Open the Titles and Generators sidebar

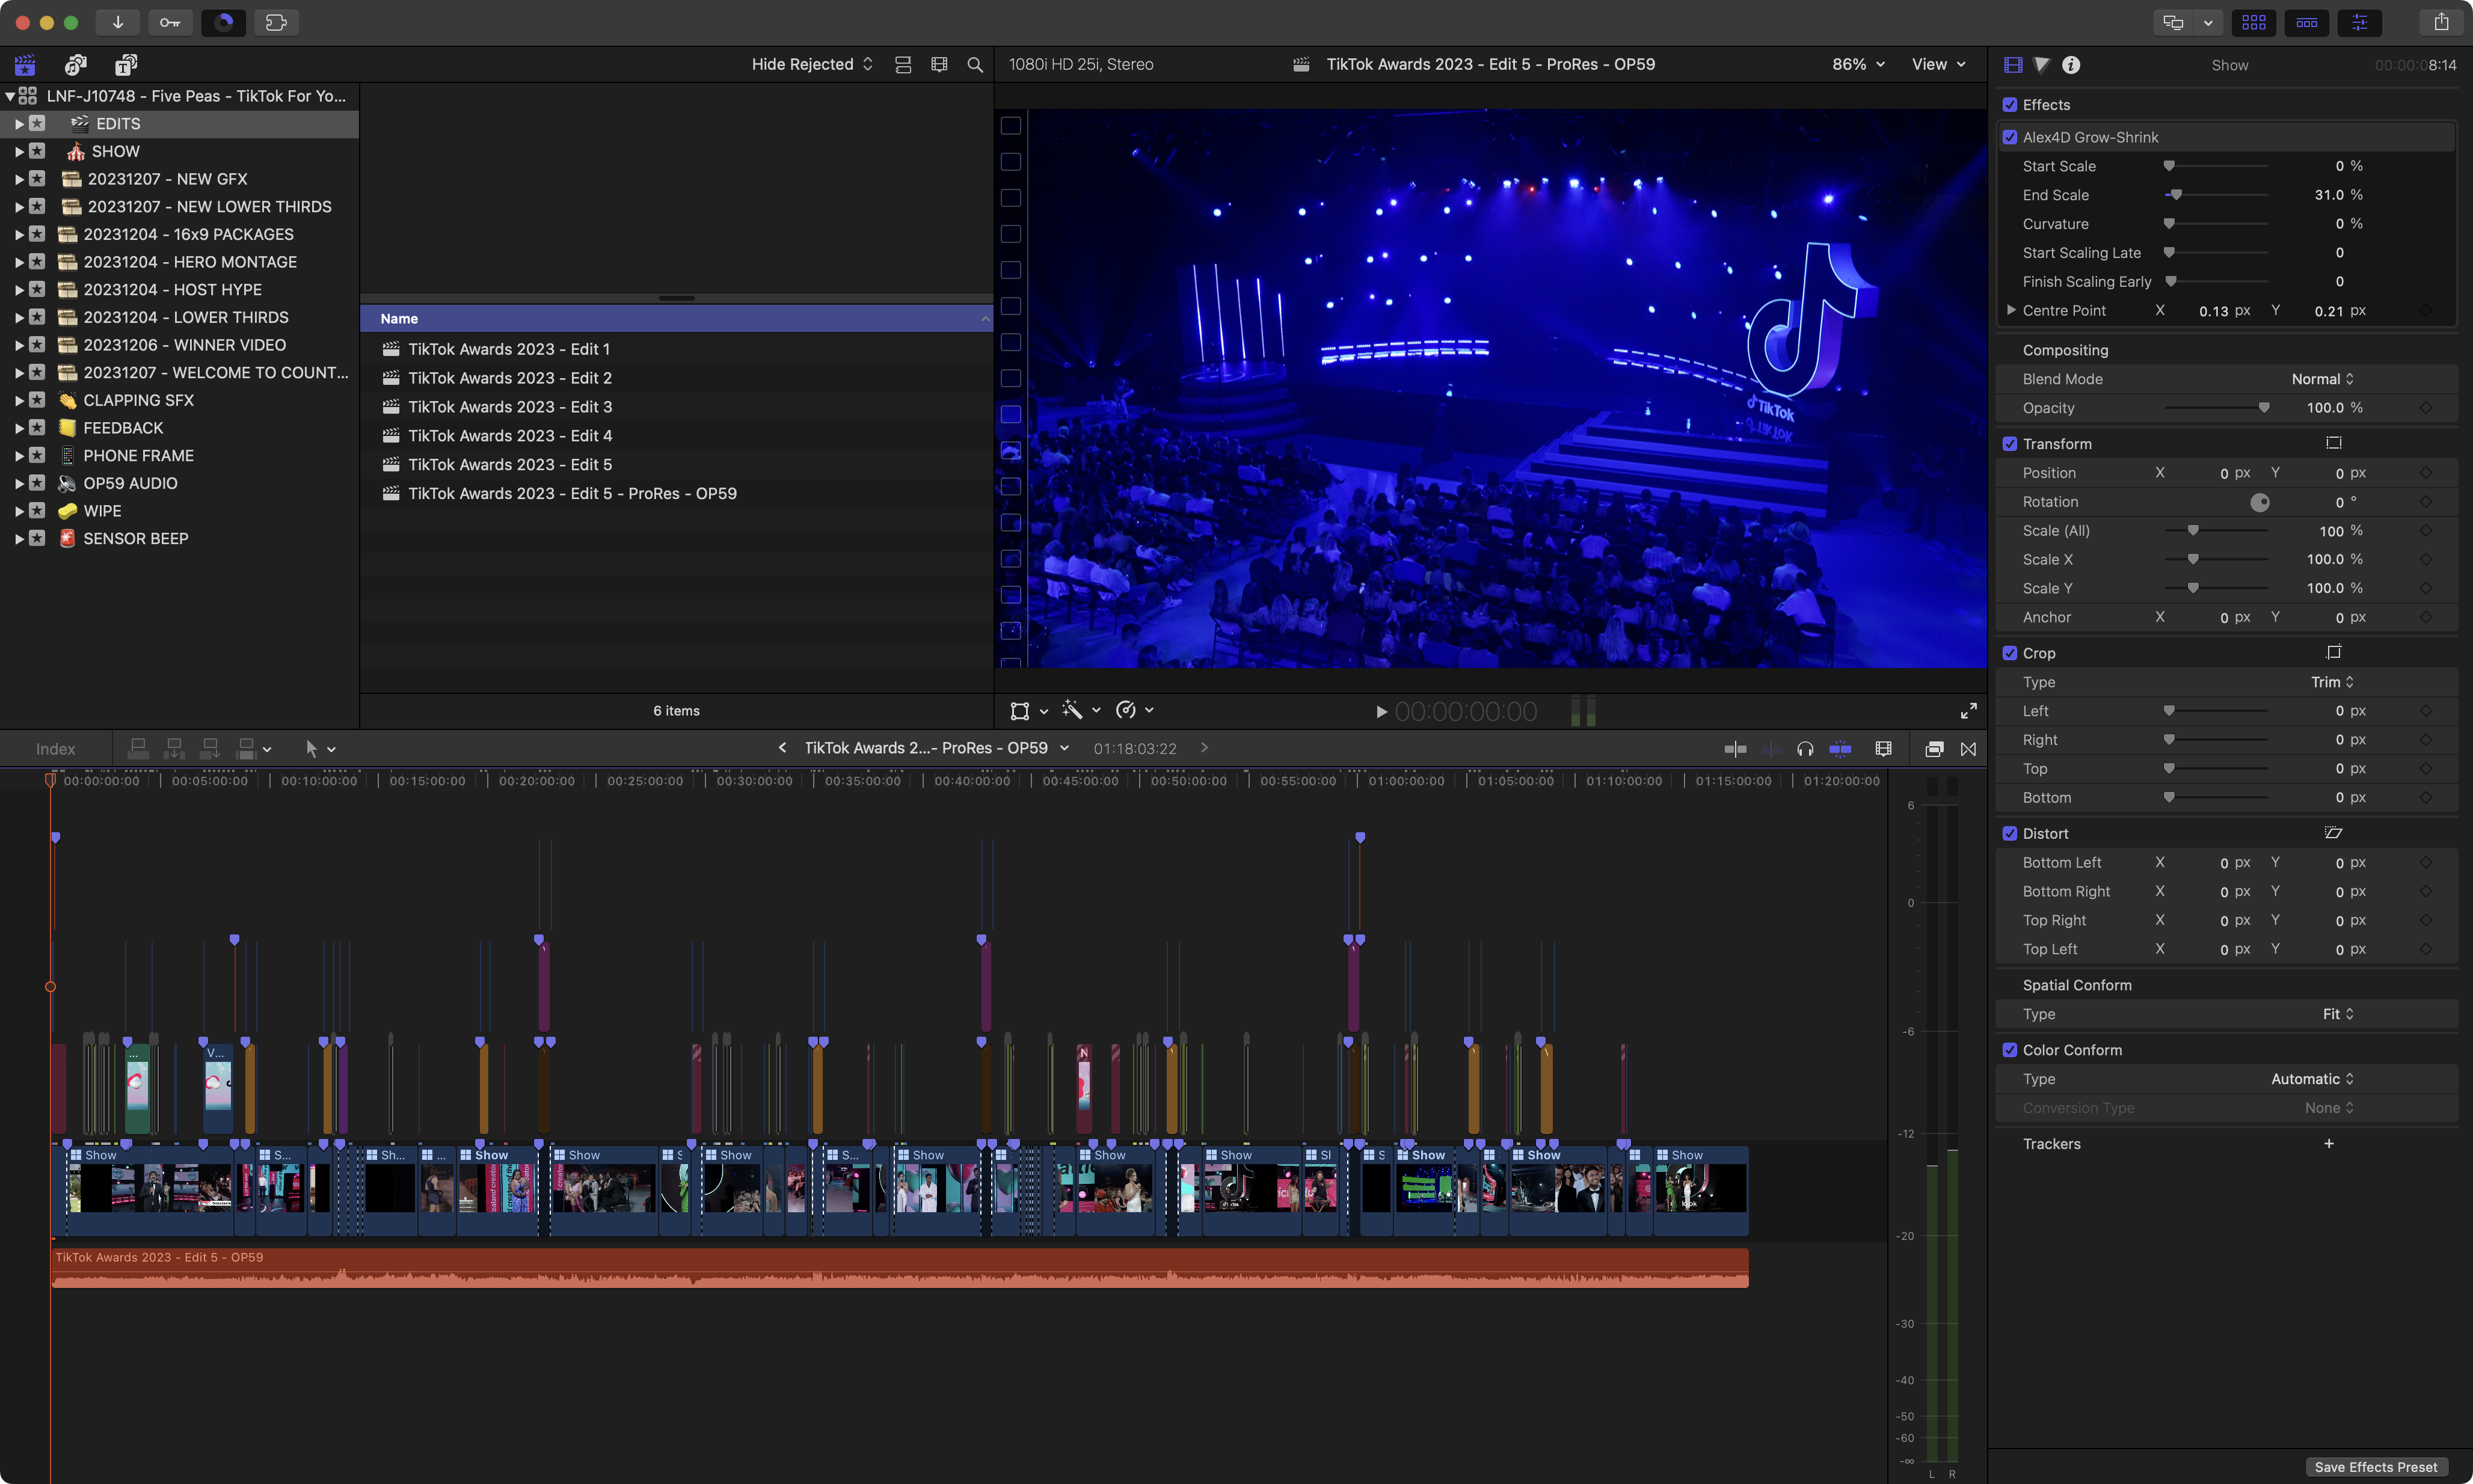click(125, 65)
